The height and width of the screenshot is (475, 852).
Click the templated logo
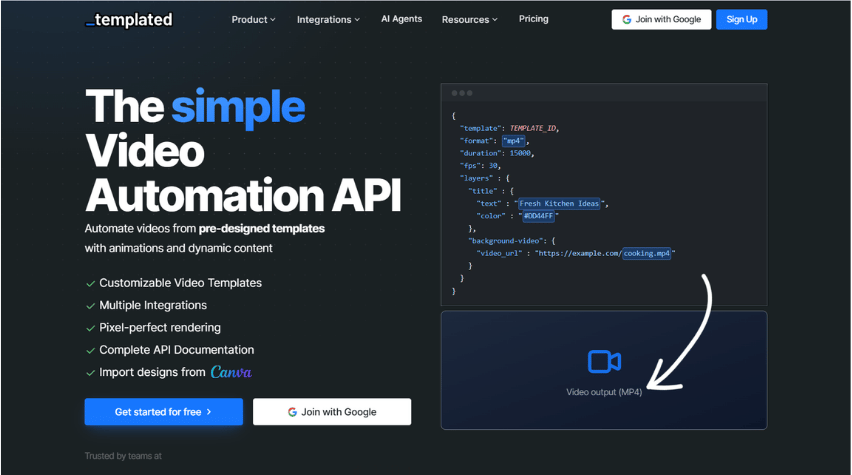[129, 20]
